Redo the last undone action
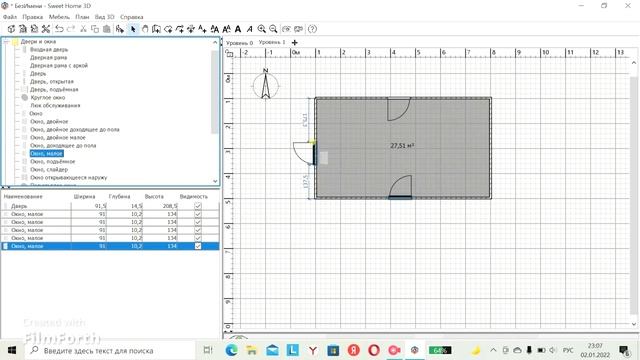The height and width of the screenshot is (360, 640). click(x=71, y=29)
